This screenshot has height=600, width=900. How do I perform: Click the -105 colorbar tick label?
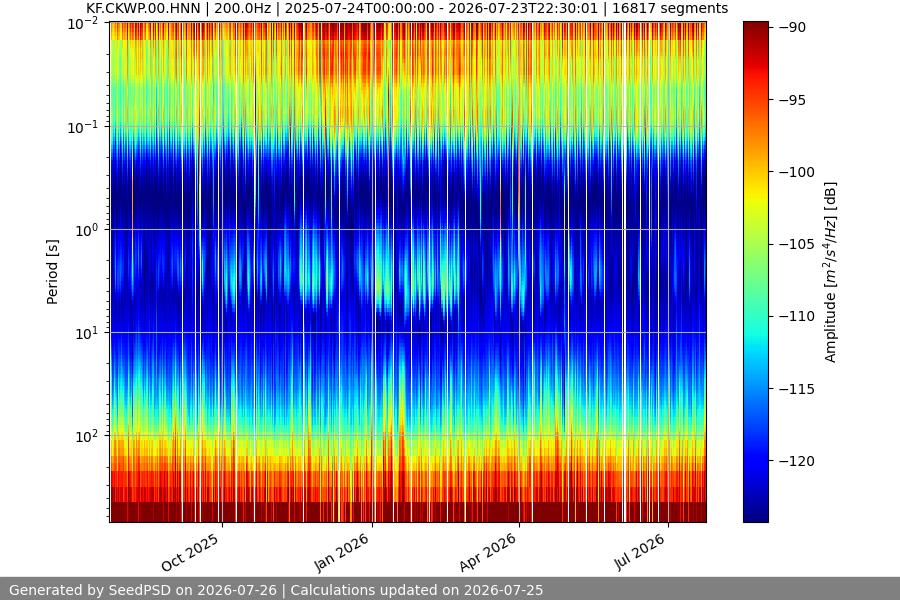(x=797, y=244)
